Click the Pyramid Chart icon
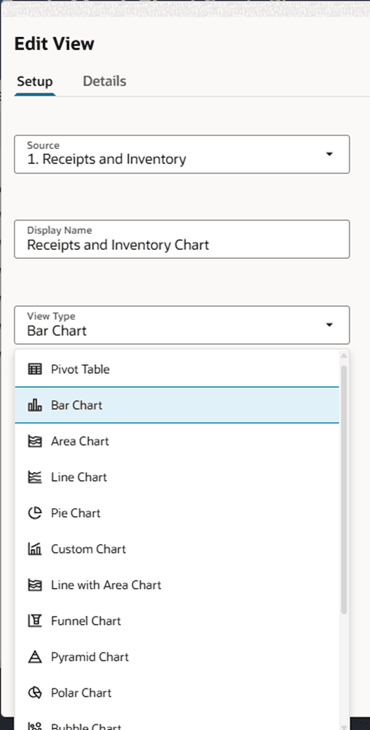 [x=35, y=657]
